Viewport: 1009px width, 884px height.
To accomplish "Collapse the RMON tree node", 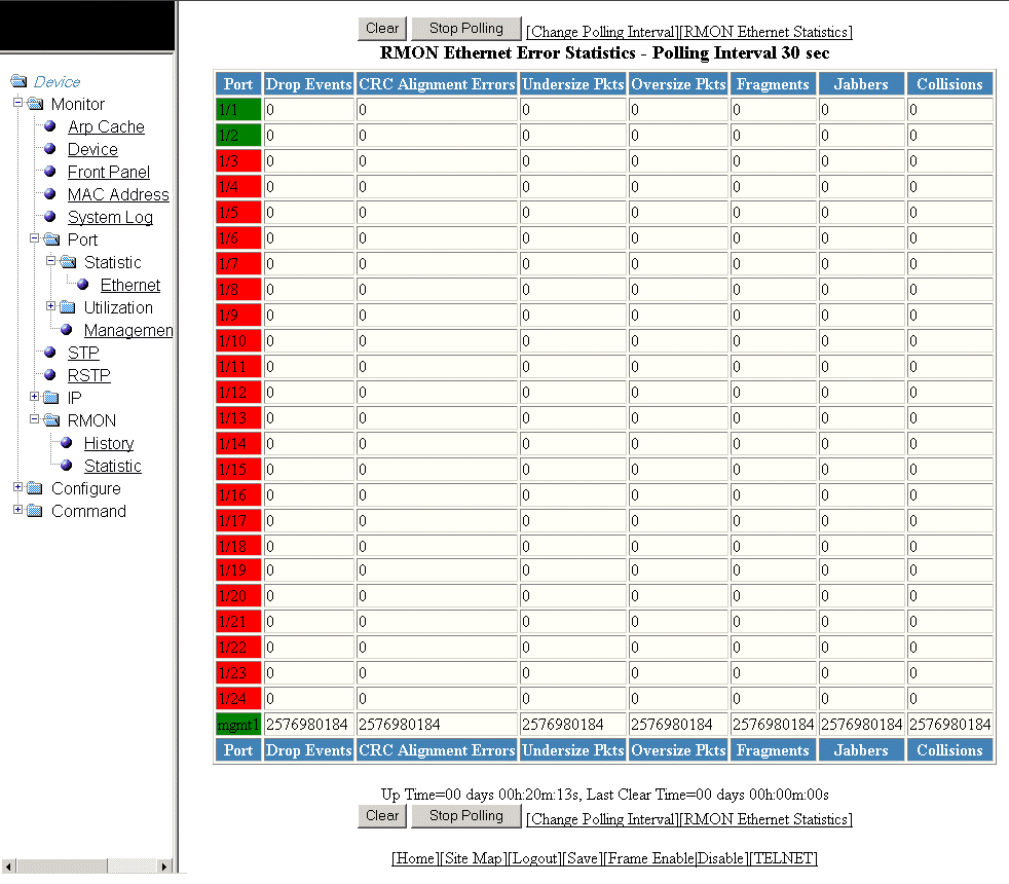I will tap(34, 419).
